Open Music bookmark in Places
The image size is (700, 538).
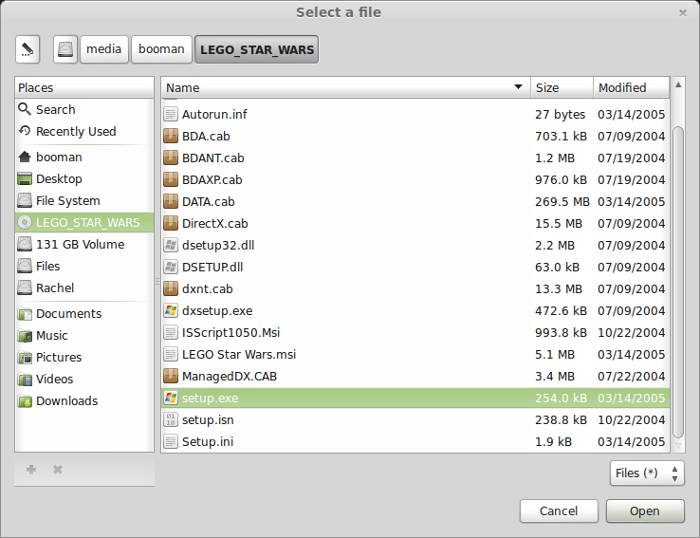pyautogui.click(x=84, y=336)
